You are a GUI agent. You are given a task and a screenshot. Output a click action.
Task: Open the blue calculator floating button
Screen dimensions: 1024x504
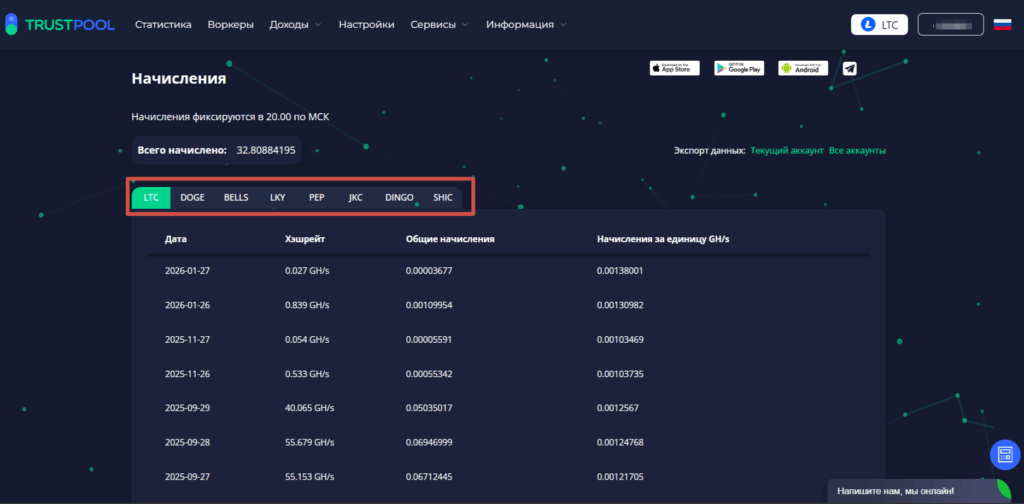(1005, 455)
